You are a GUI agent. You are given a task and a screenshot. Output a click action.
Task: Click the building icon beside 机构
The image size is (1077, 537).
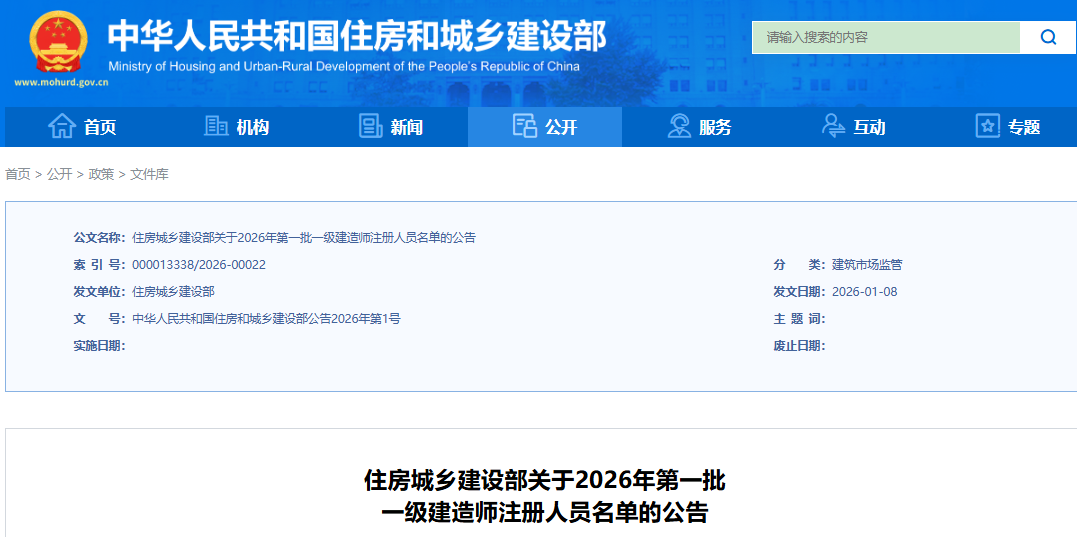click(216, 126)
